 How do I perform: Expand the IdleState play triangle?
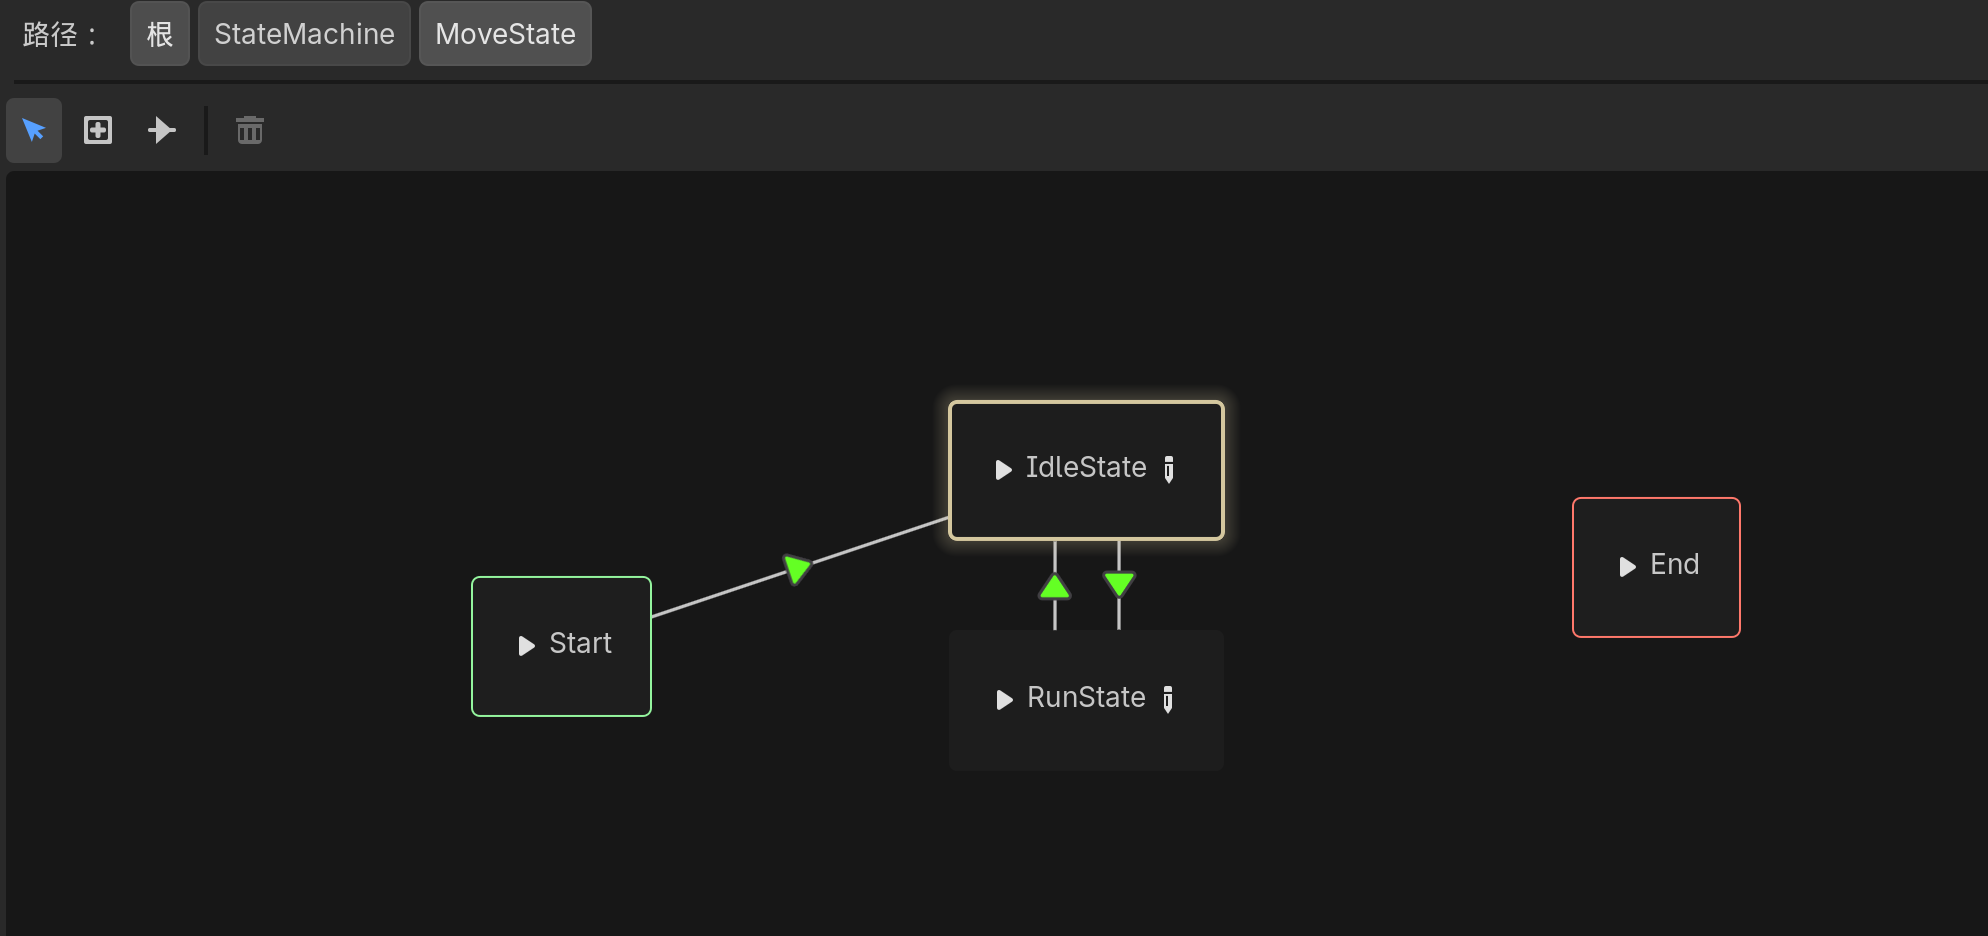pos(1003,470)
